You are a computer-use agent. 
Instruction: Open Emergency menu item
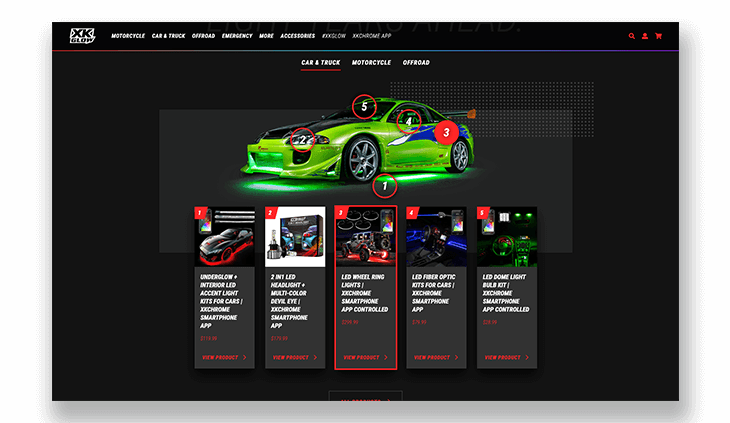point(237,36)
